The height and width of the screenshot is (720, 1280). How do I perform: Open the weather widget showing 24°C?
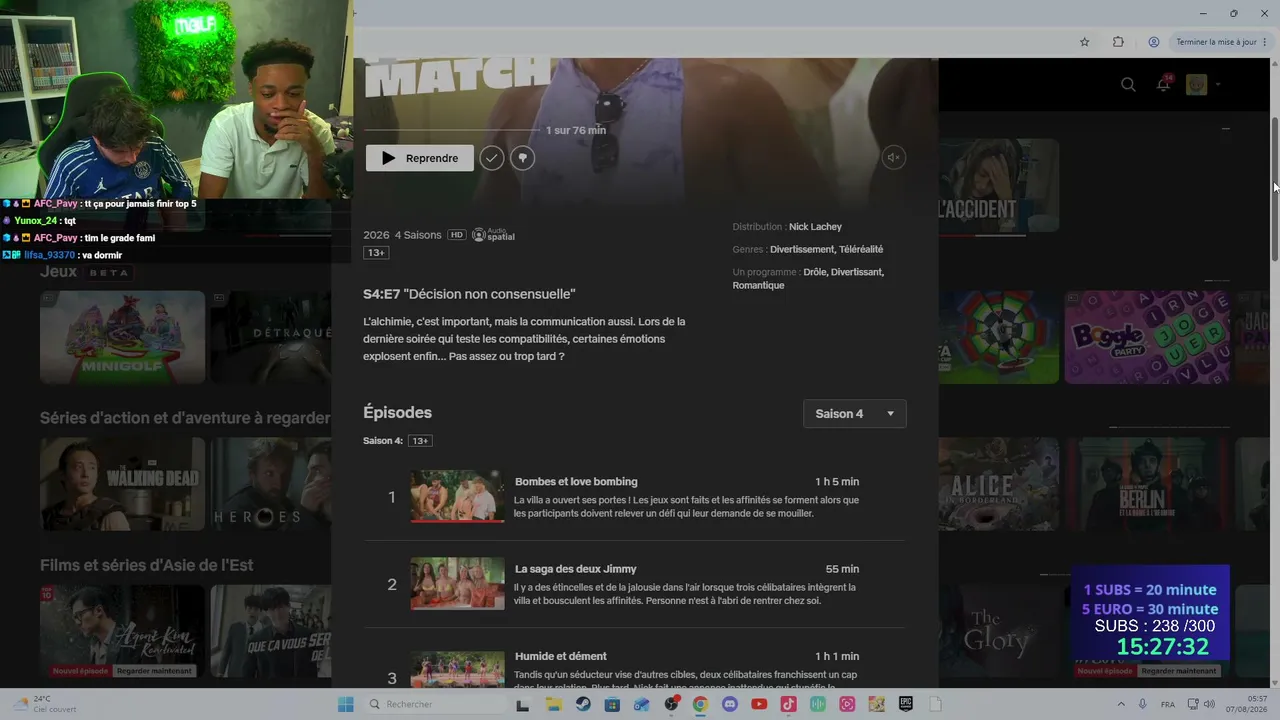point(45,704)
